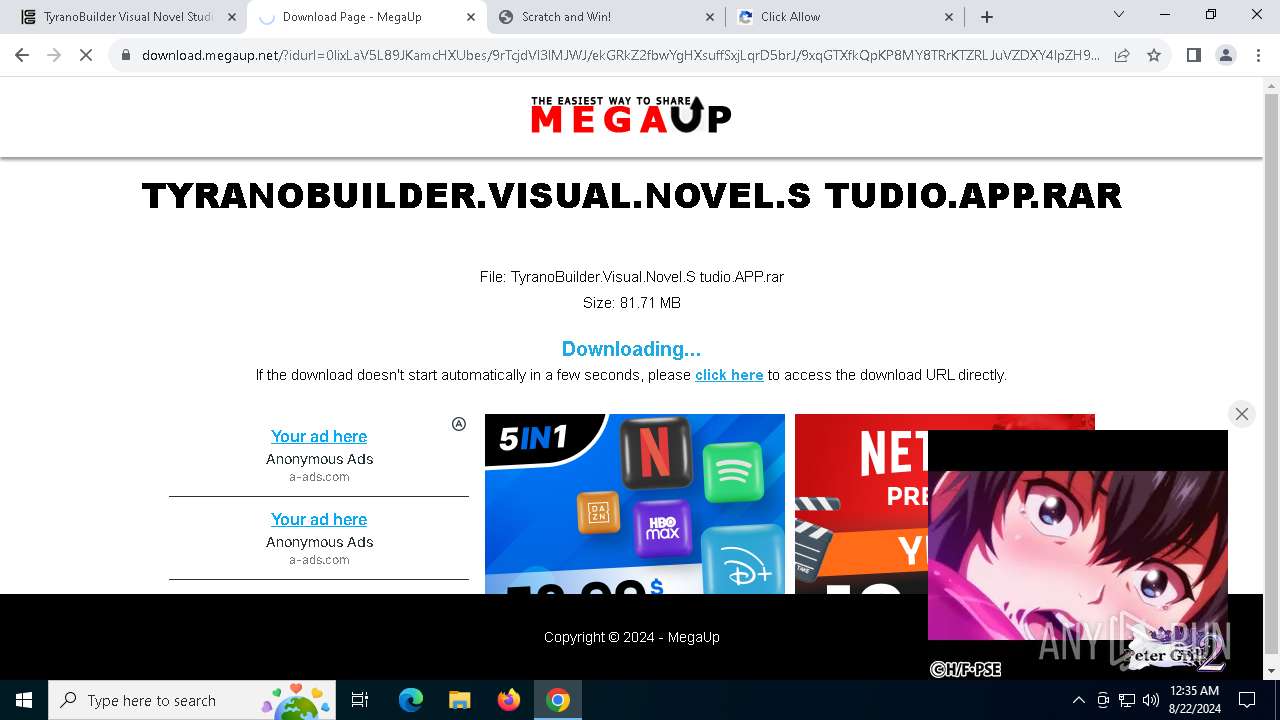Open Task View on taskbar
This screenshot has width=1280, height=720.
360,700
